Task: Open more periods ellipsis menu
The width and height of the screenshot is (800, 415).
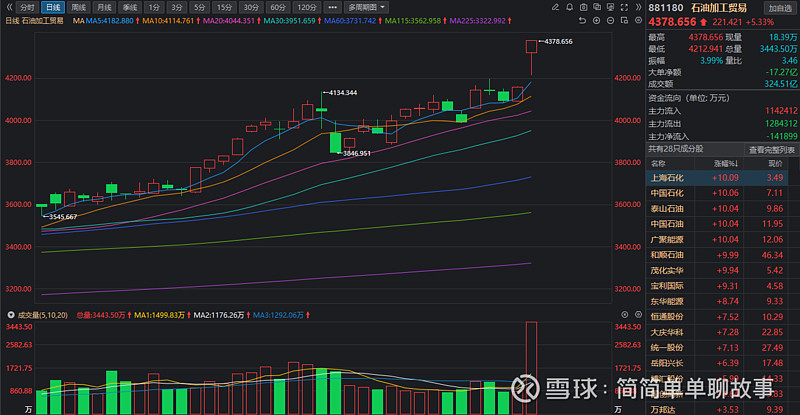Action: click(332, 7)
